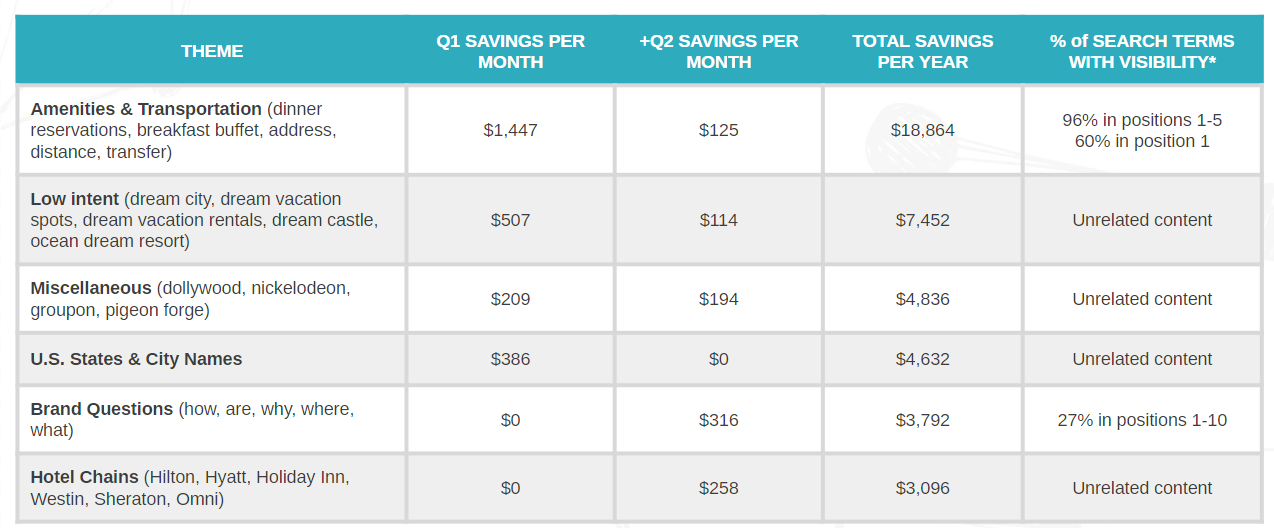Click the $316 Q2 savings cell
The height and width of the screenshot is (528, 1274).
click(718, 420)
